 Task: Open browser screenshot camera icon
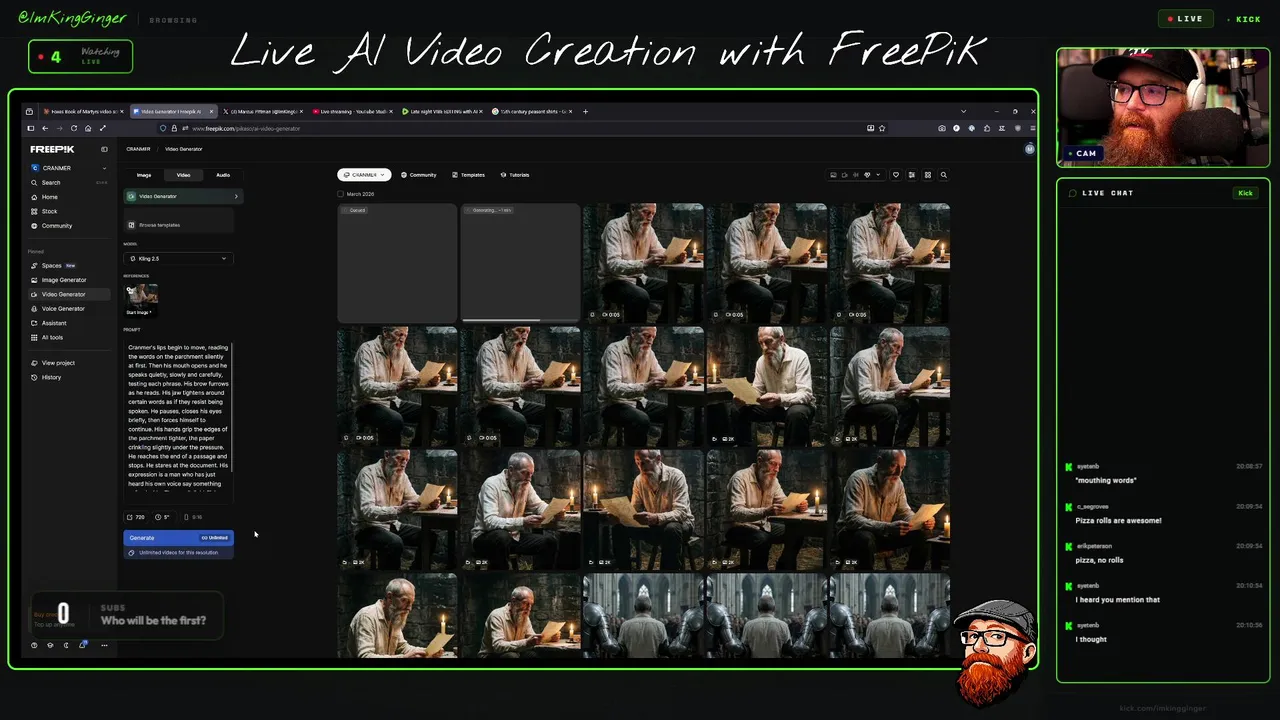942,128
